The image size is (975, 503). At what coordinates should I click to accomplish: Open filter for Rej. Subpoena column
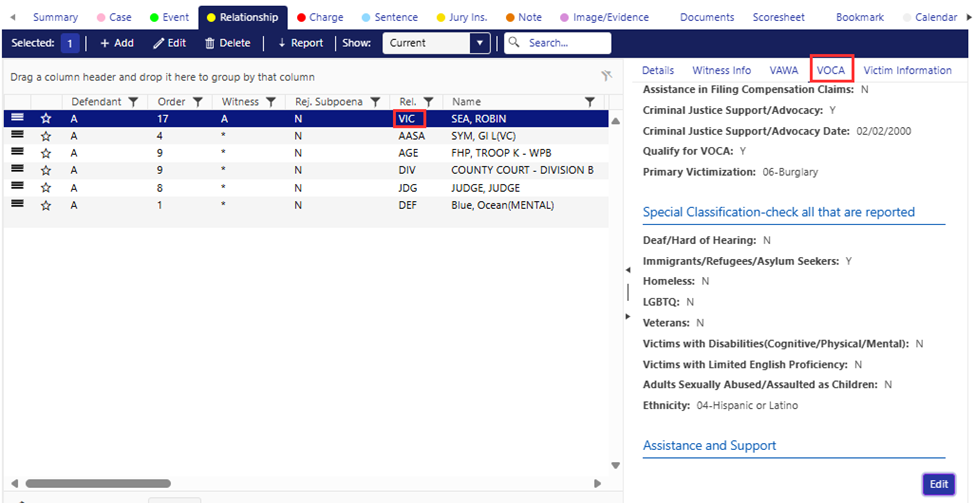375,102
